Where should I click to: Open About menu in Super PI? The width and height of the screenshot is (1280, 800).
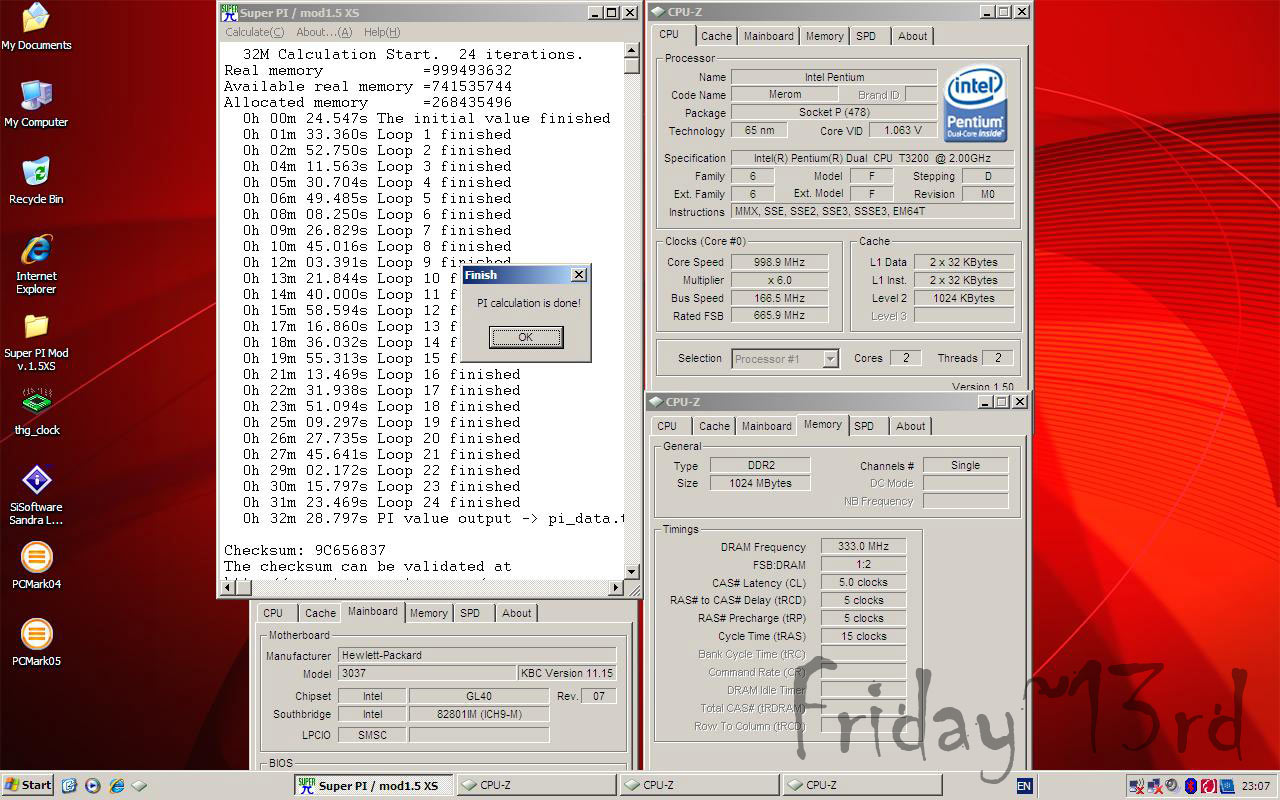(x=324, y=32)
